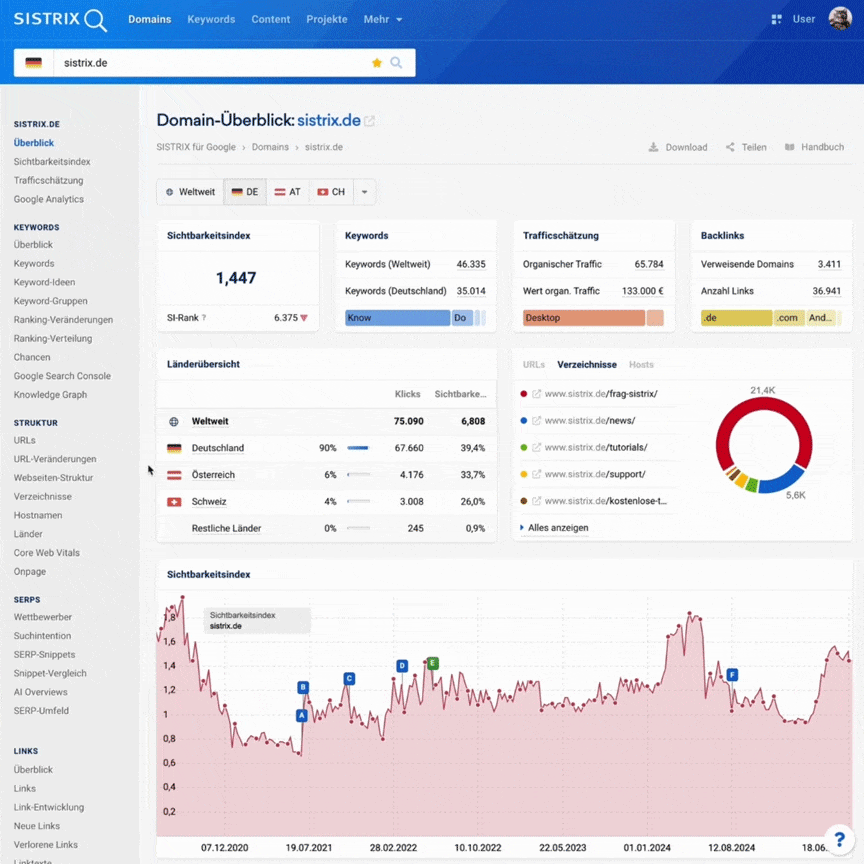Open the apps grid icon beside User
Screen dimensions: 864x864
[776, 19]
